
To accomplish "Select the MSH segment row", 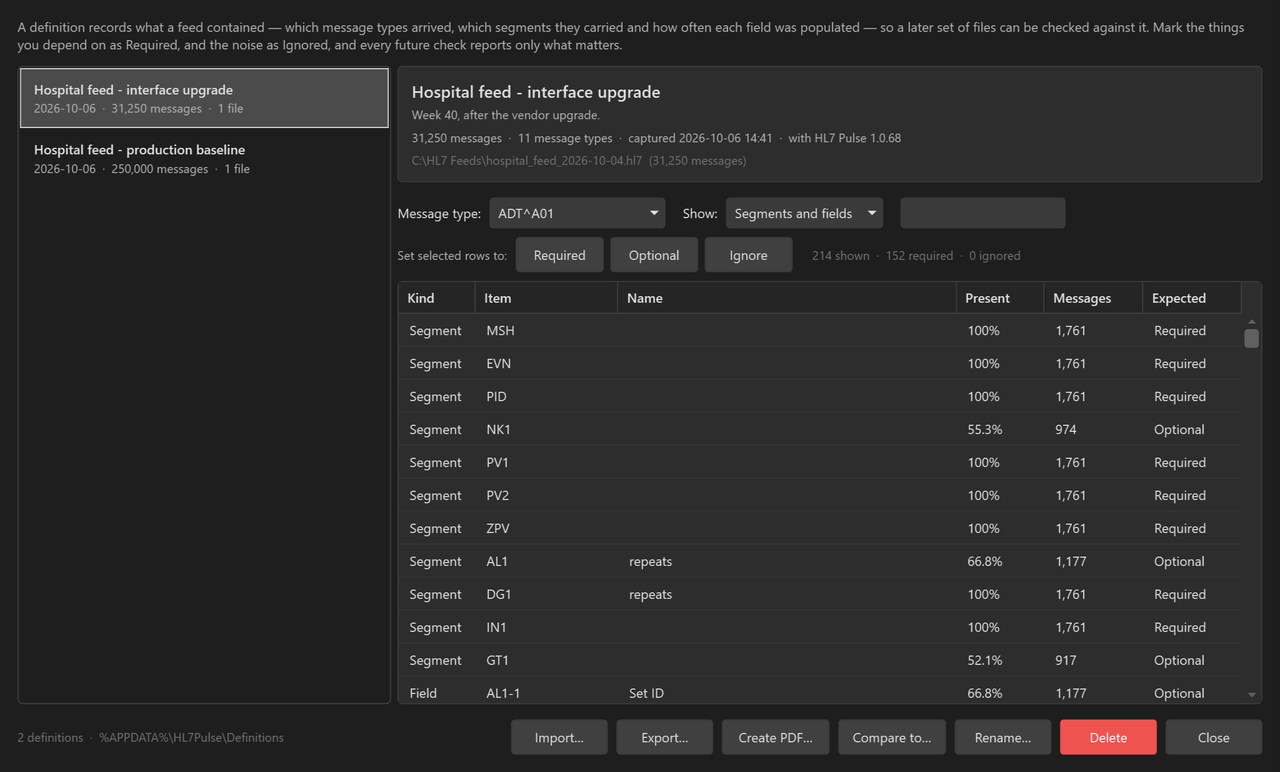I will [x=820, y=330].
